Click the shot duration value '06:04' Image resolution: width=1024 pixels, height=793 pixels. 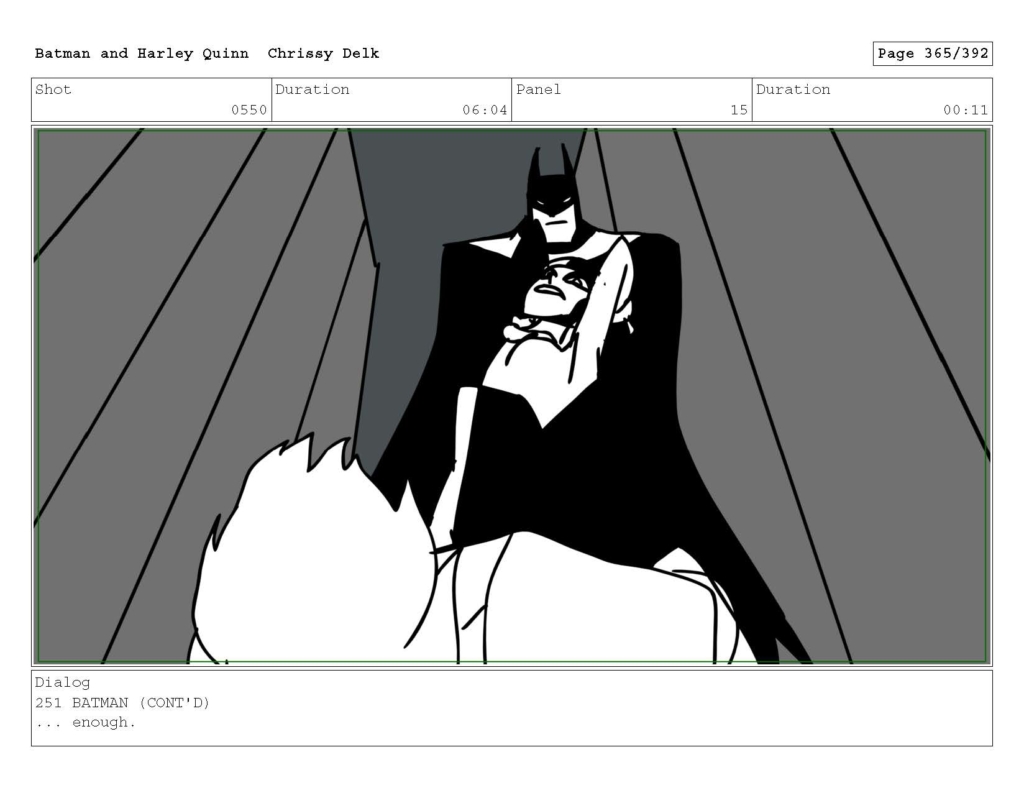485,110
